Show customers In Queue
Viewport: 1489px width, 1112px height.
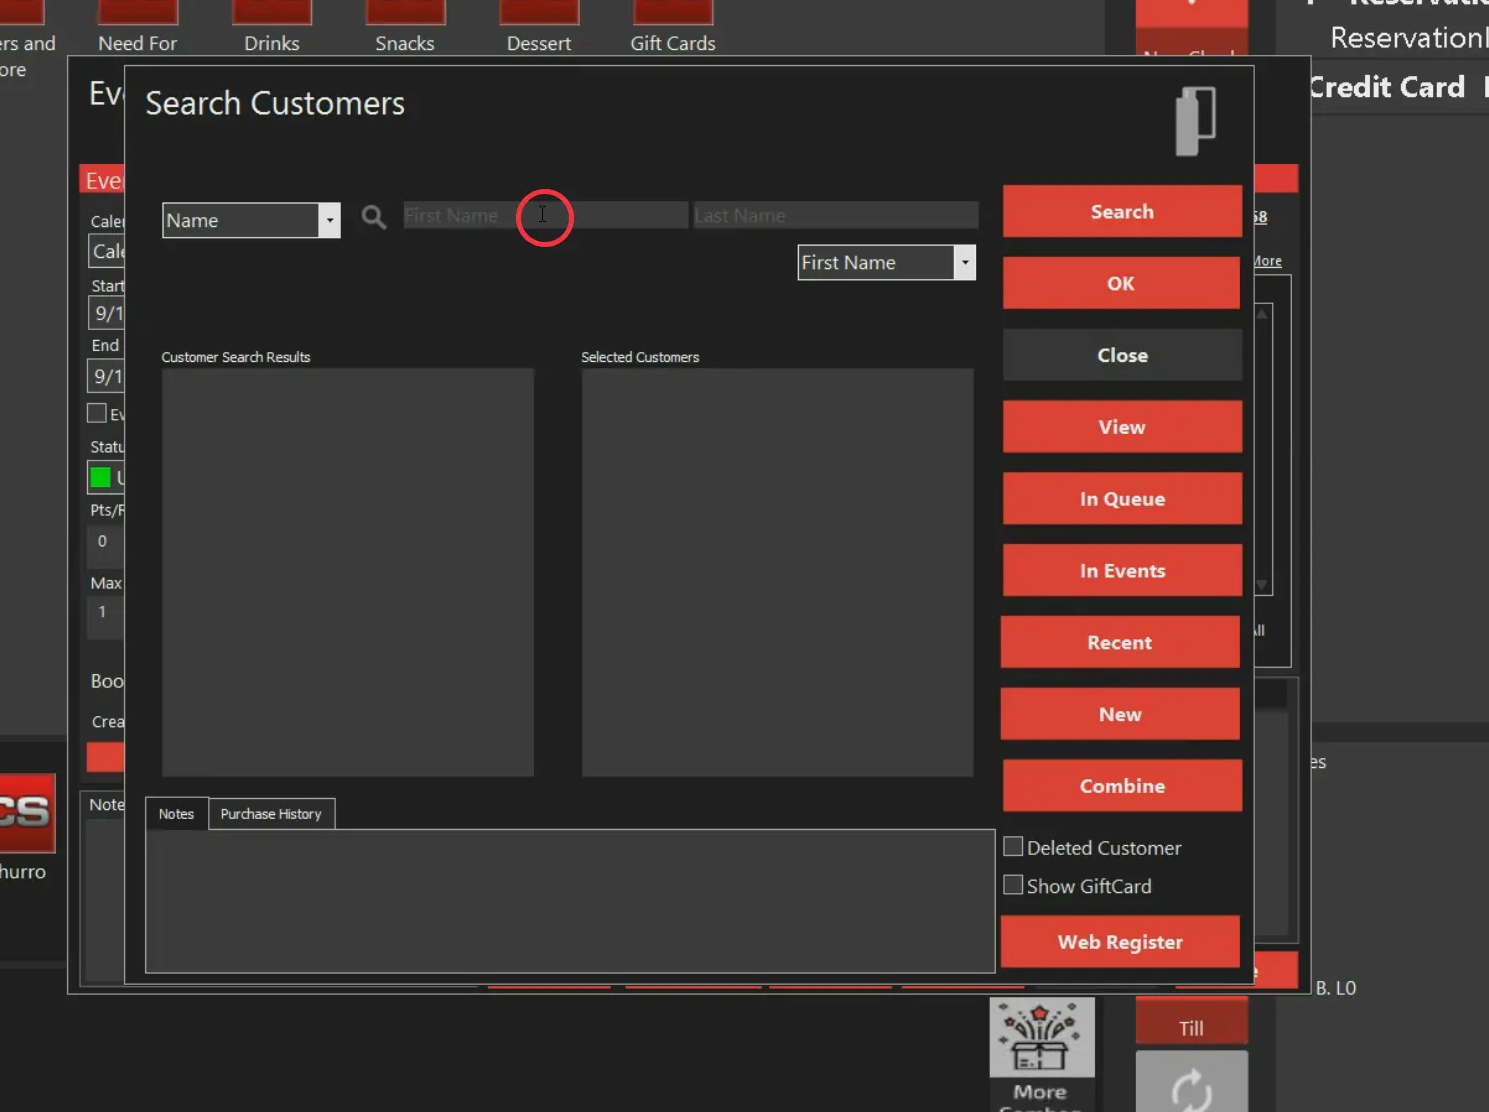(x=1122, y=499)
